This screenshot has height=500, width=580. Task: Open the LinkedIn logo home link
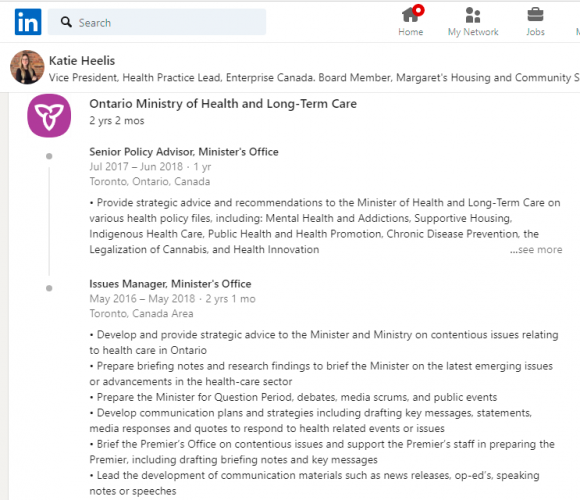click(28, 22)
